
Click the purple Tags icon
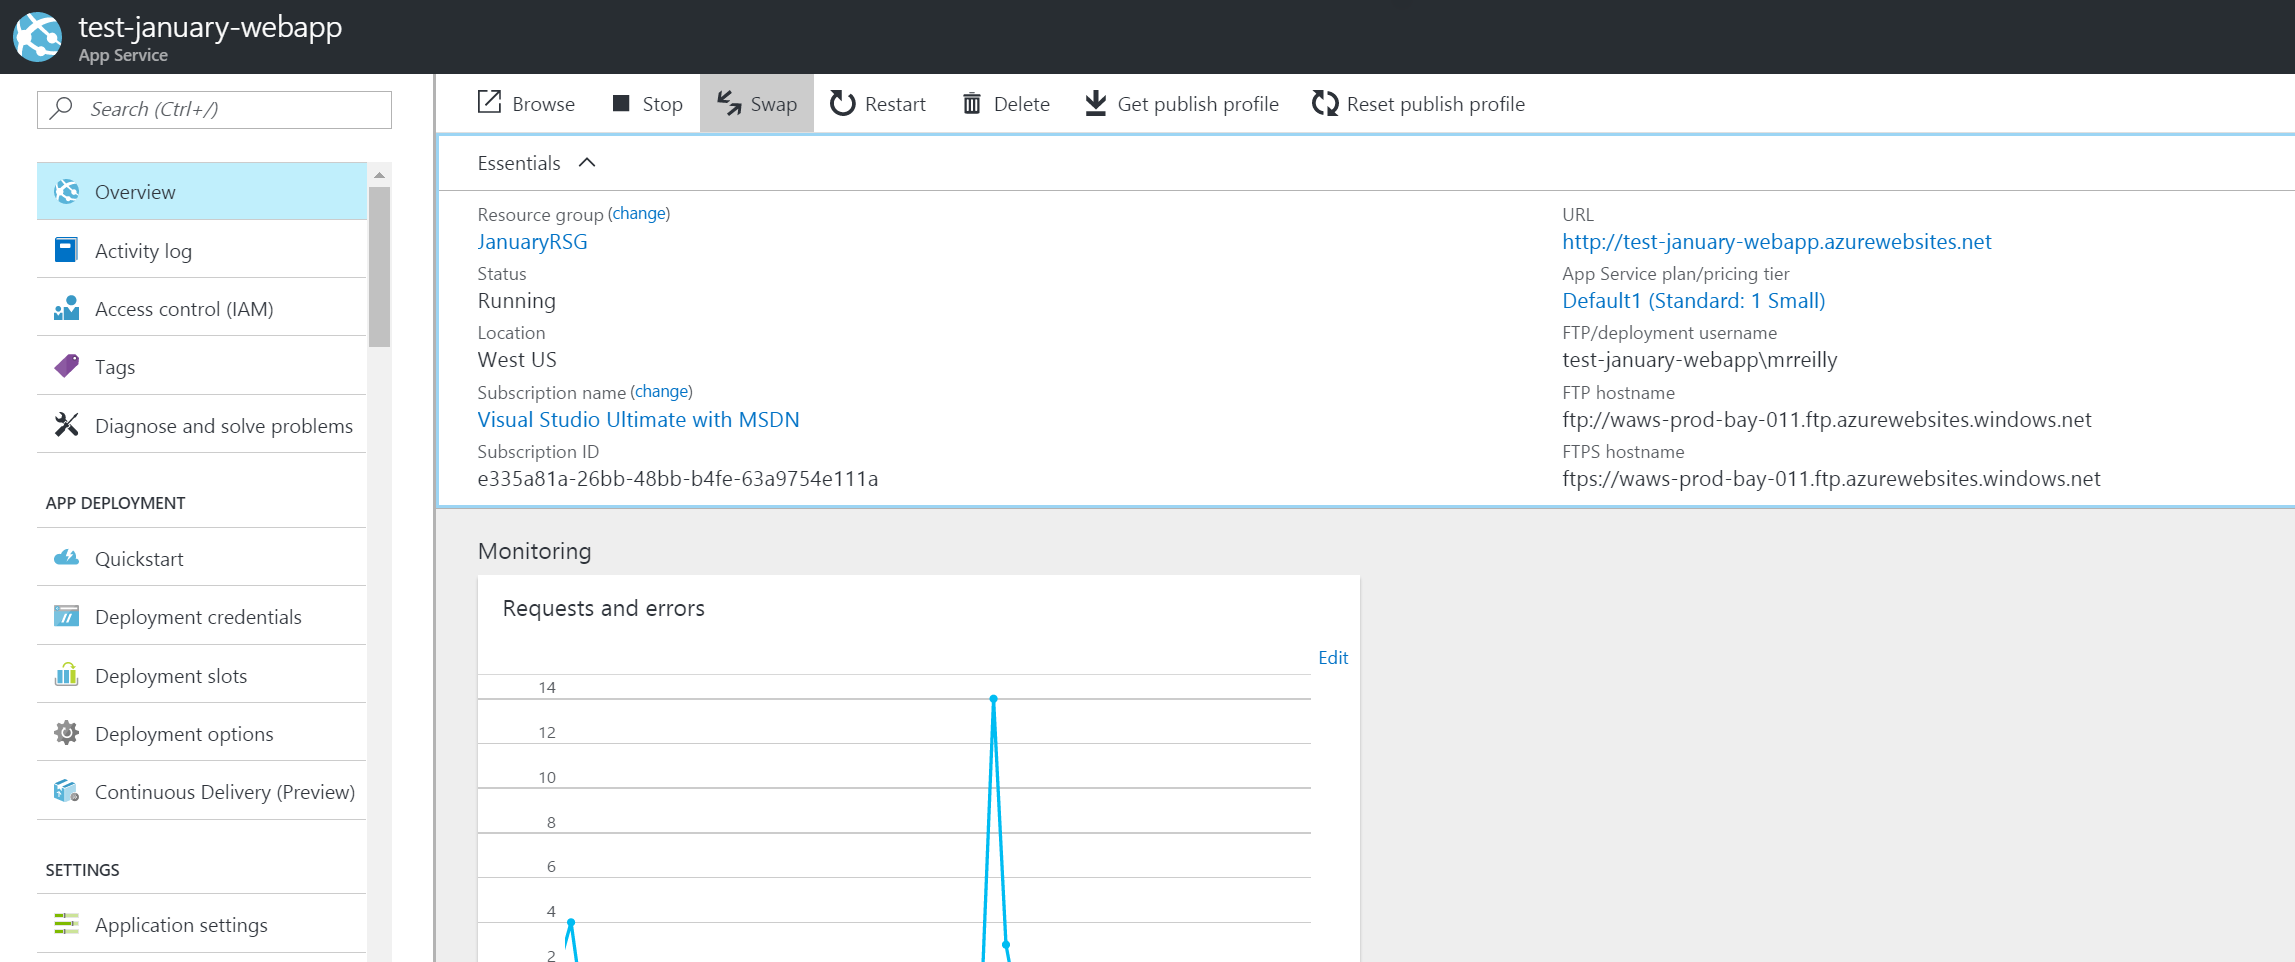tap(67, 366)
